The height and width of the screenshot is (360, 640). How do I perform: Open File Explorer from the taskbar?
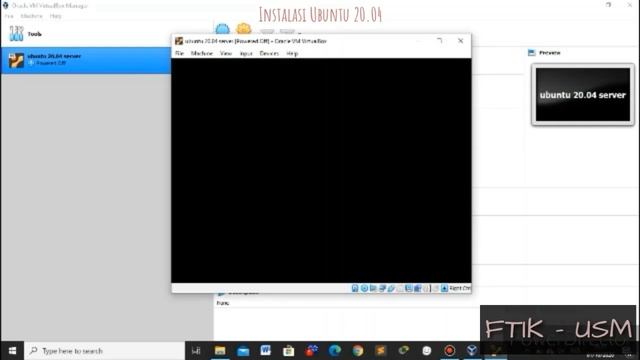pyautogui.click(x=220, y=351)
